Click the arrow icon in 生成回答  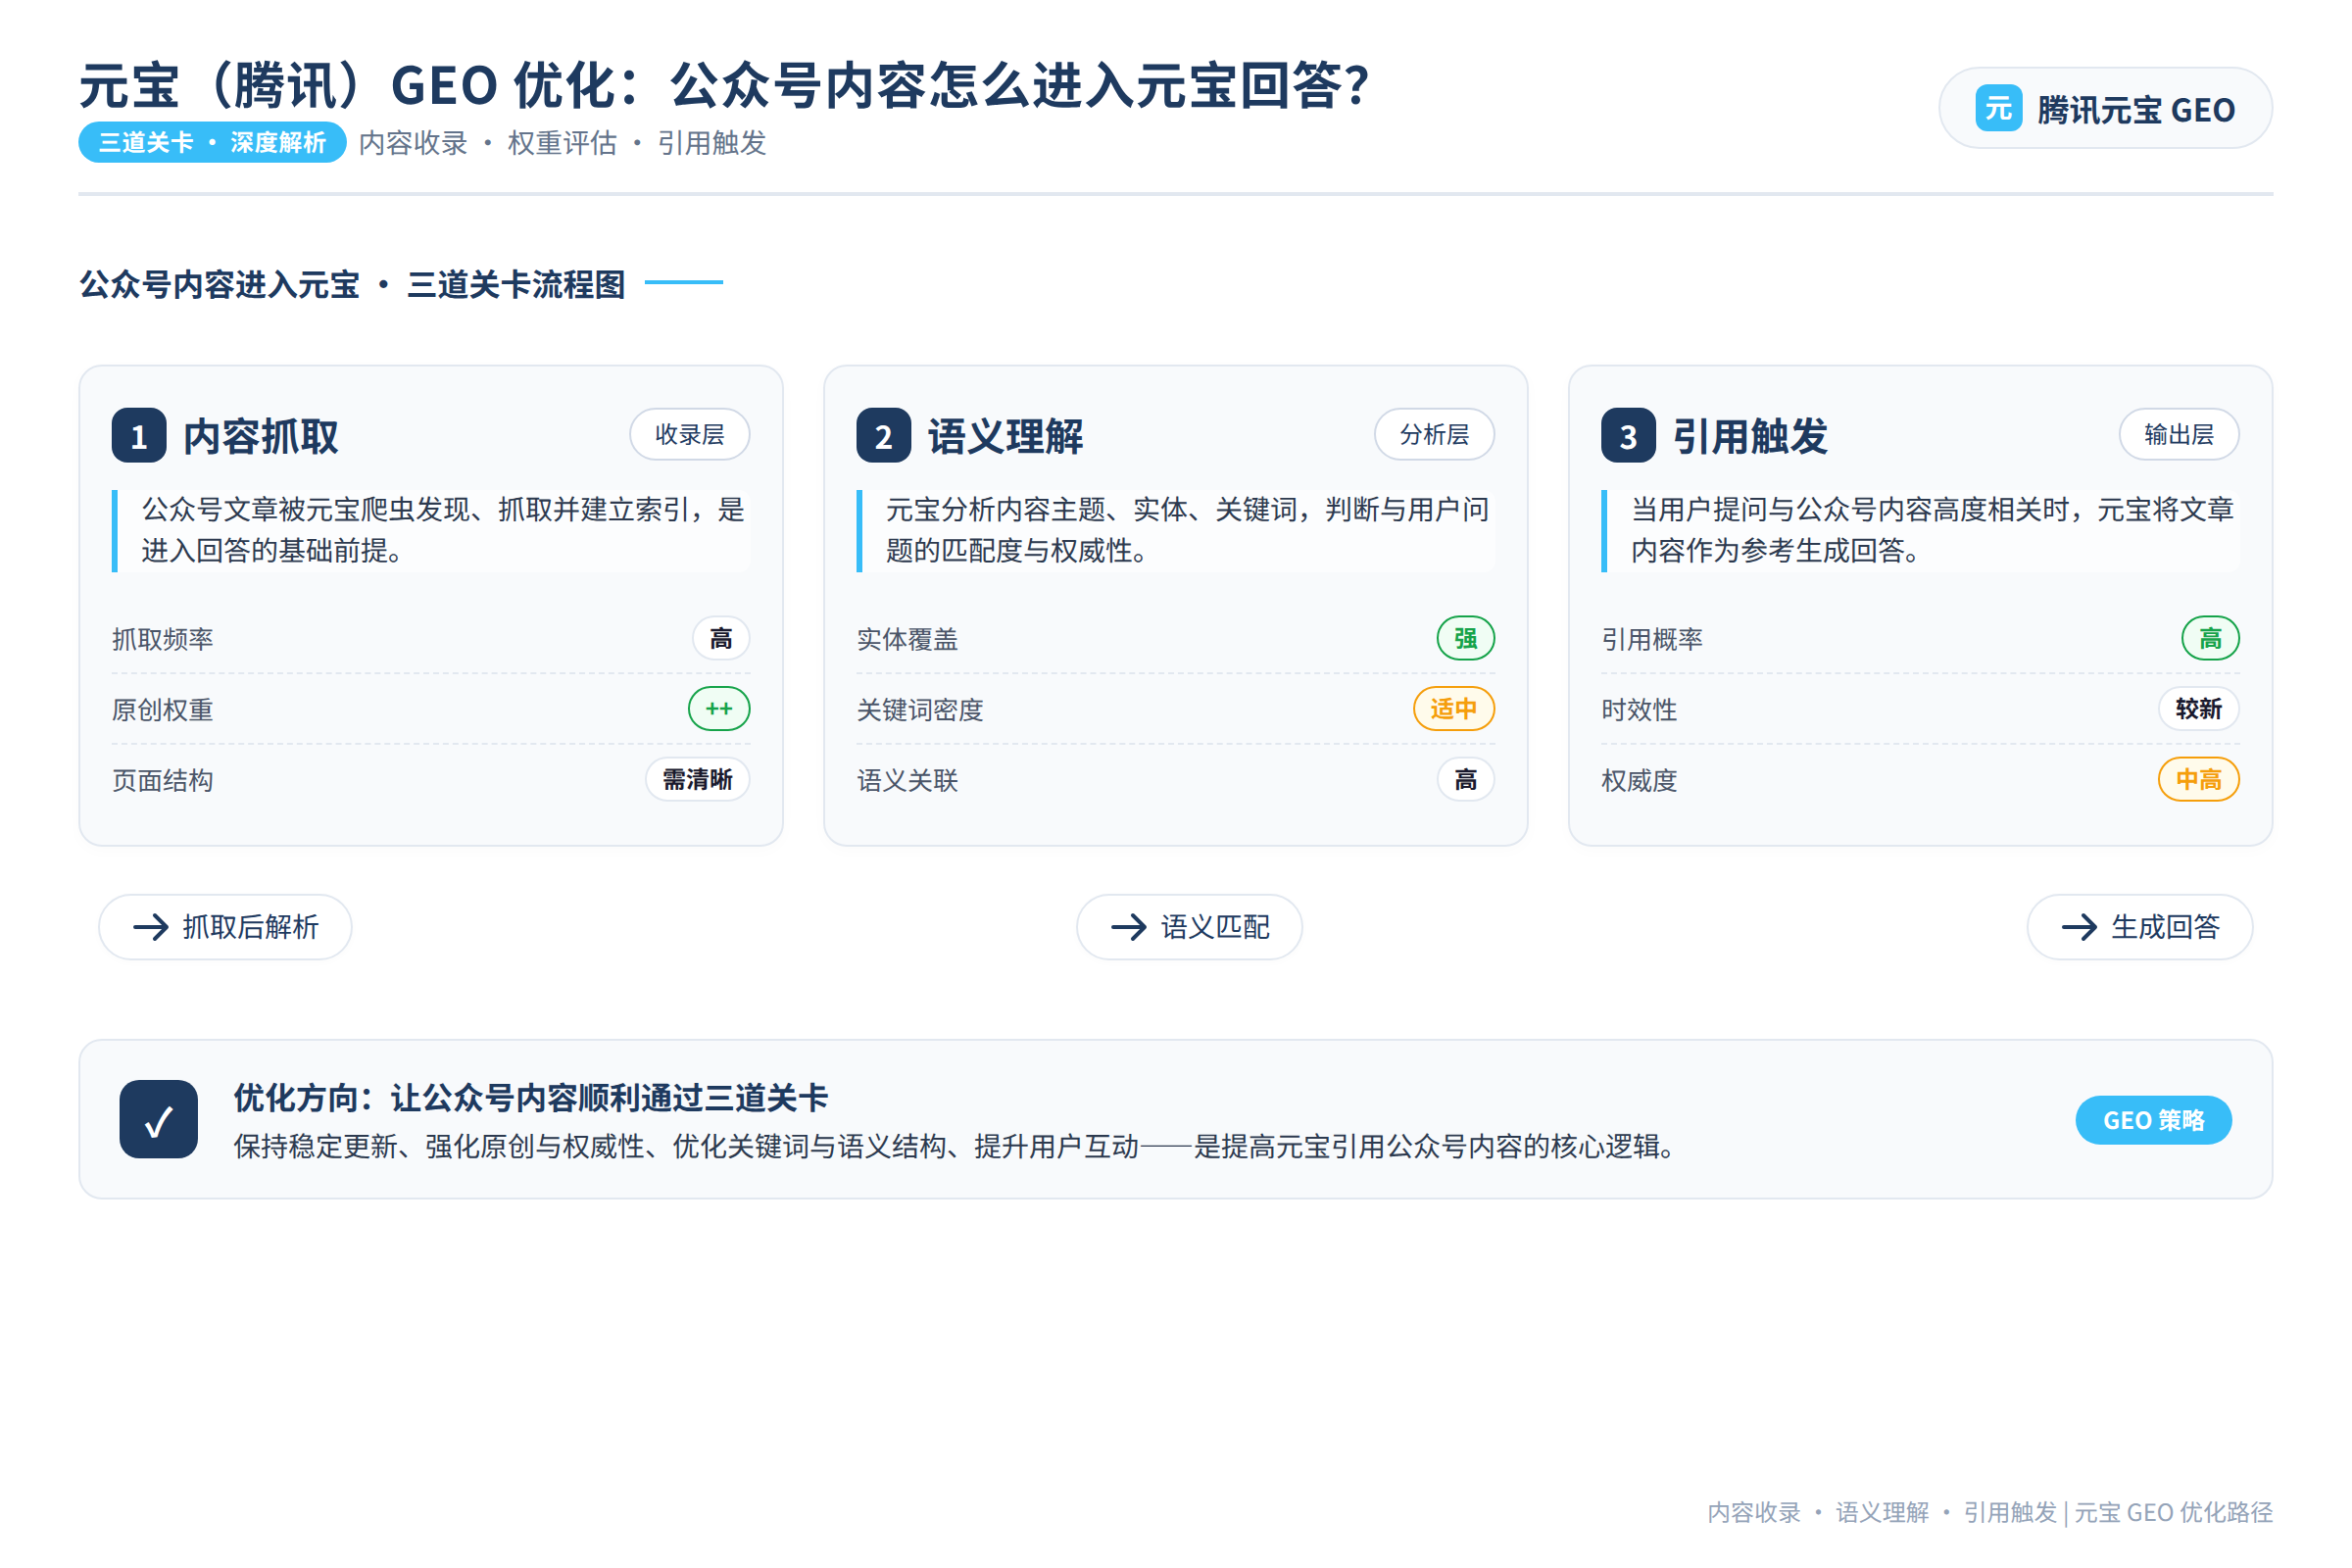[2079, 927]
